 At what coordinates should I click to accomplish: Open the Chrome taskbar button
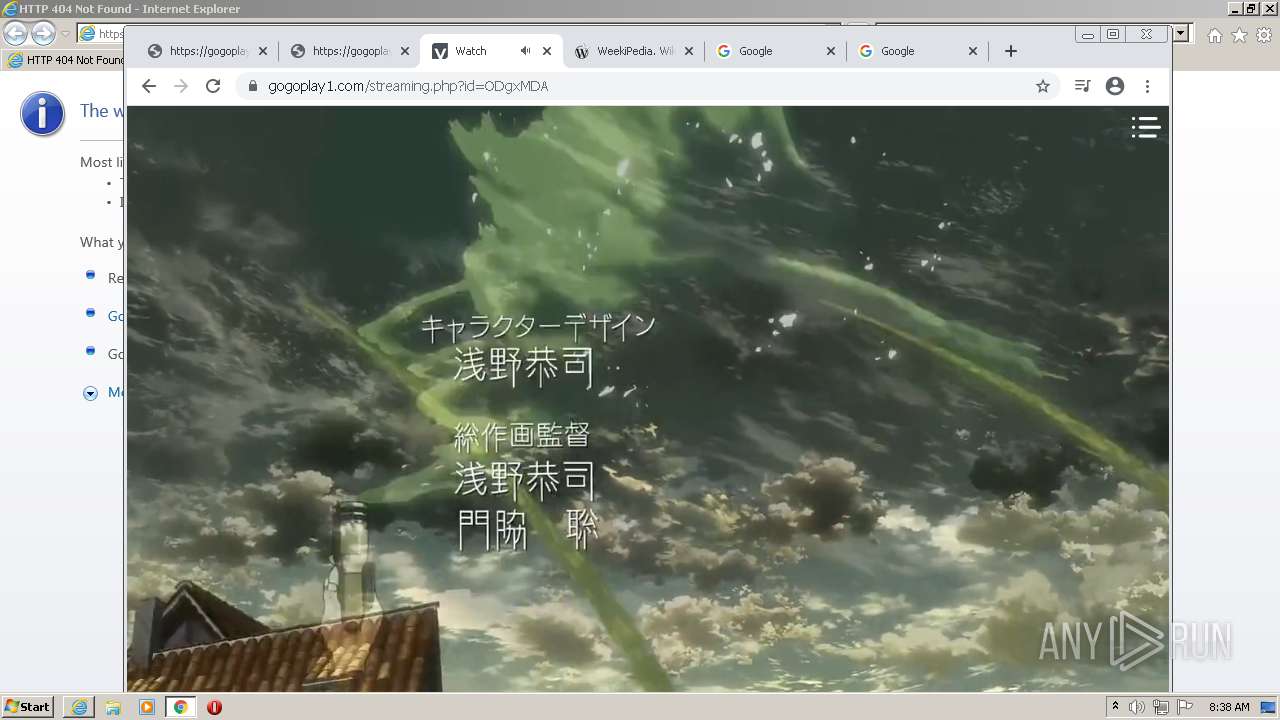click(181, 707)
